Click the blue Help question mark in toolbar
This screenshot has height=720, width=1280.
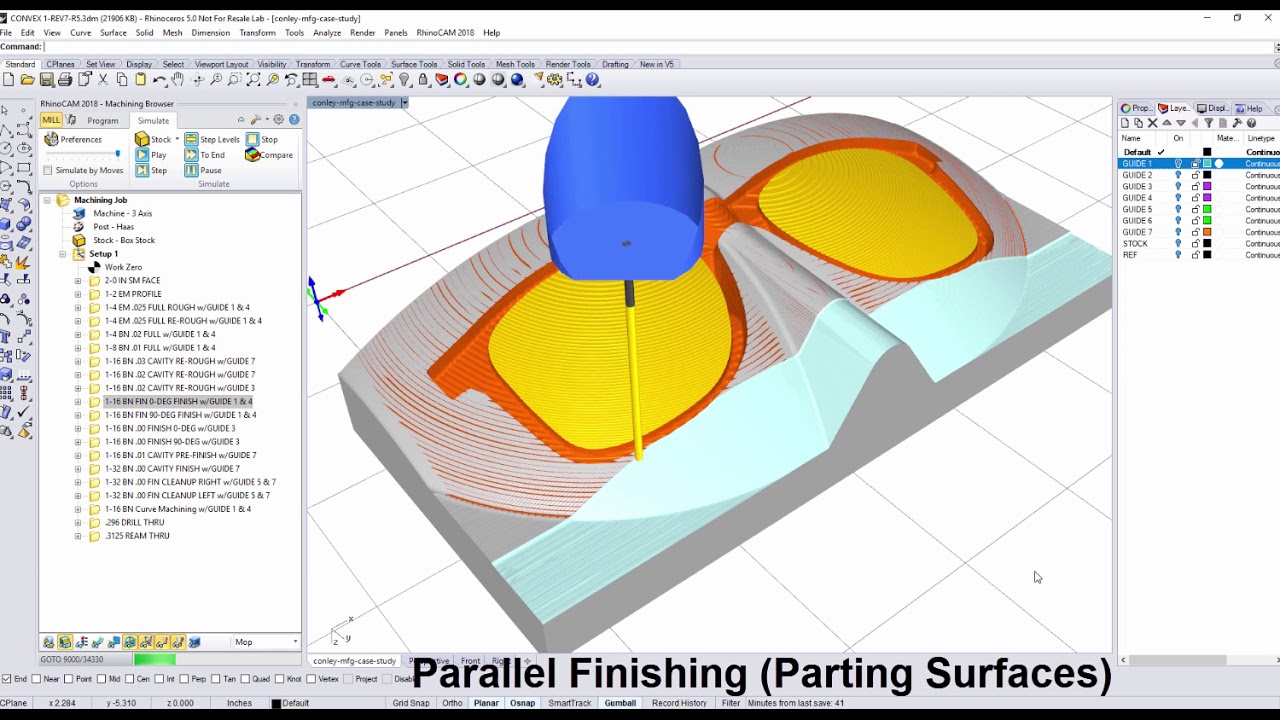click(x=592, y=80)
